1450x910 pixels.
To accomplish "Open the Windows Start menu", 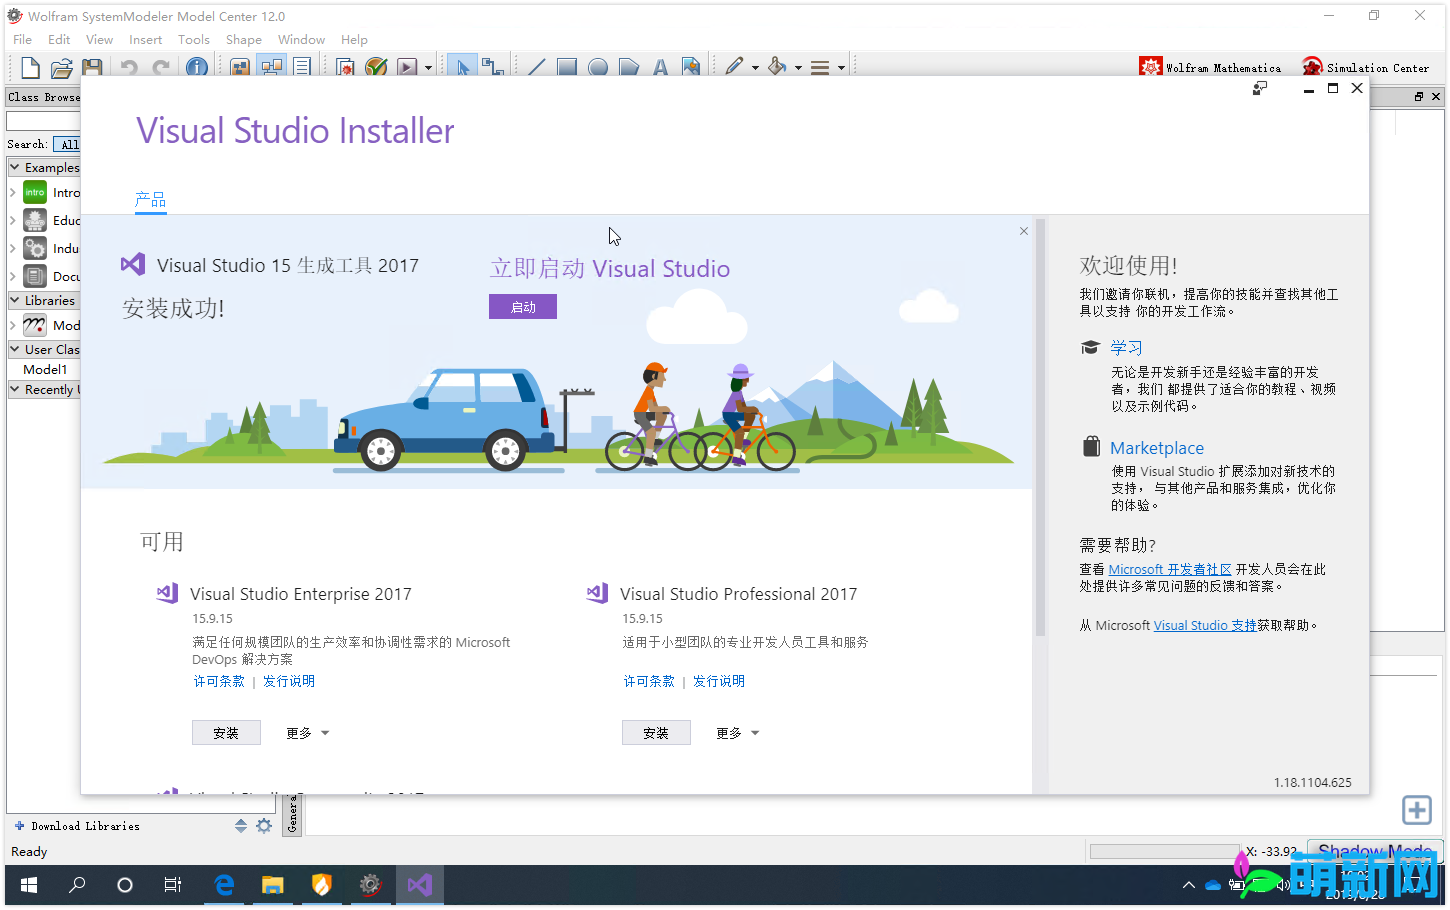I will click(28, 885).
